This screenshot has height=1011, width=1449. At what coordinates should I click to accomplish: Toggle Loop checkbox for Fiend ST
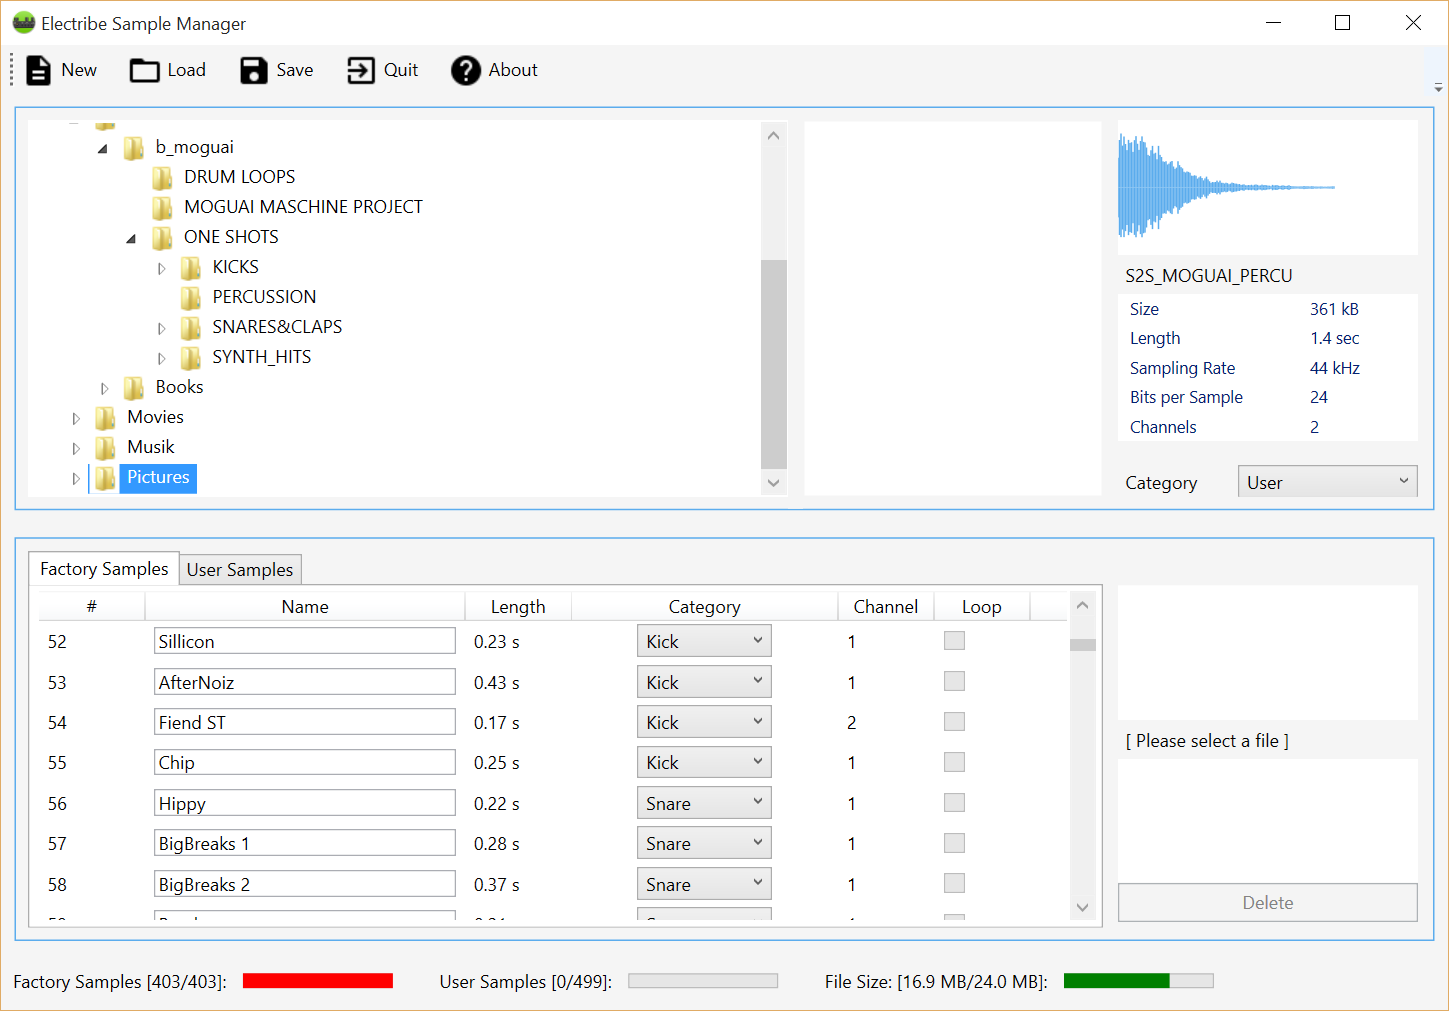pyautogui.click(x=954, y=722)
